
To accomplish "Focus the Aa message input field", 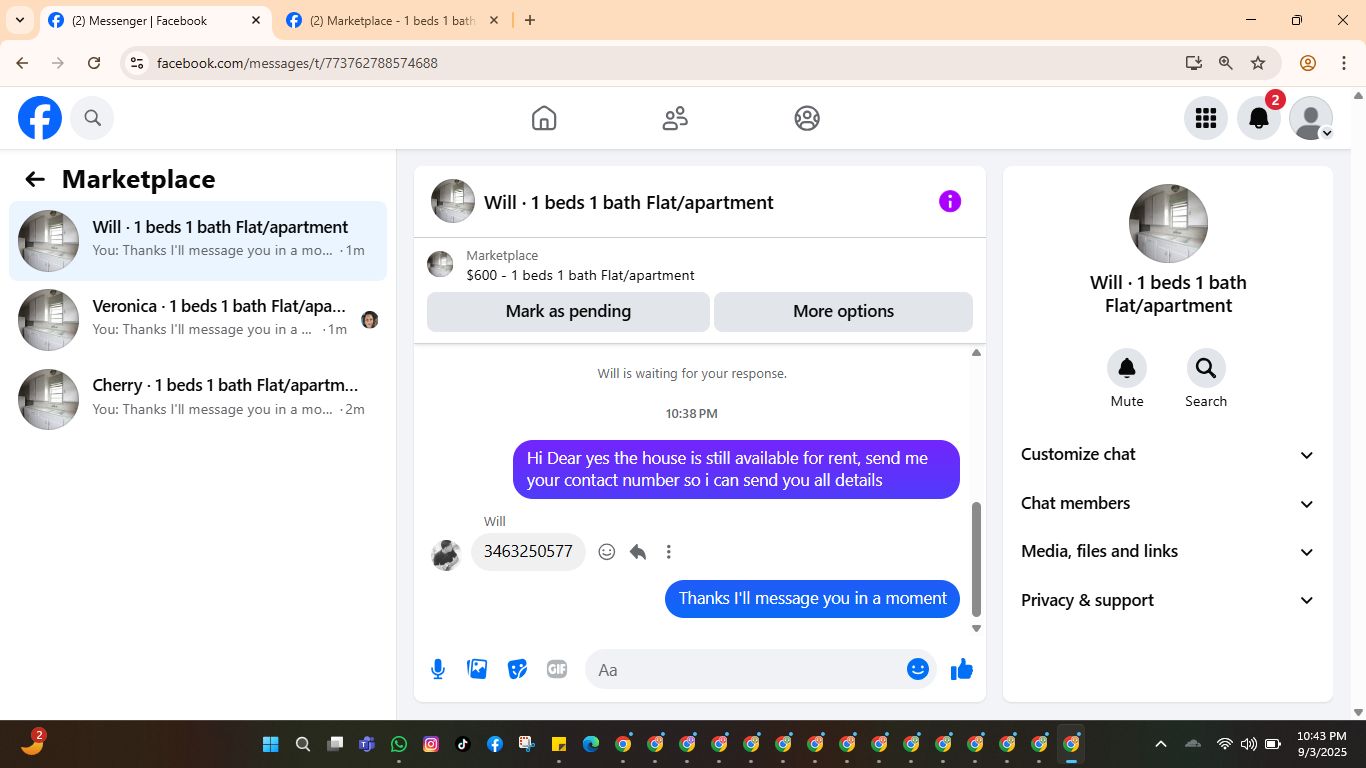I will 750,669.
